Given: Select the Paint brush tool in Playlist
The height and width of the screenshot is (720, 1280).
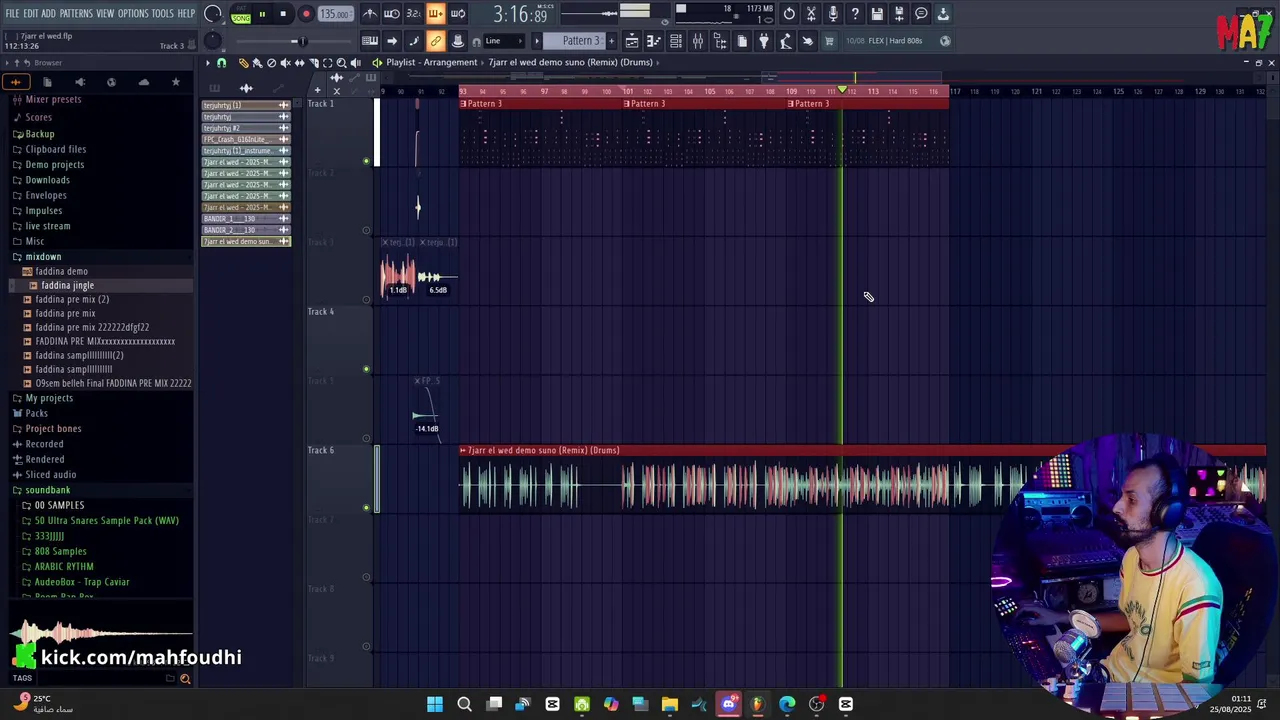Looking at the screenshot, I should coord(257,62).
